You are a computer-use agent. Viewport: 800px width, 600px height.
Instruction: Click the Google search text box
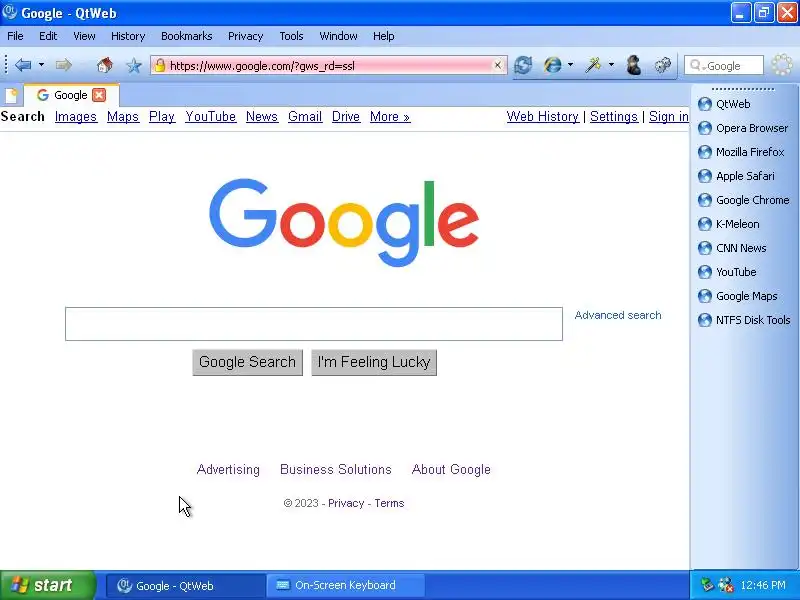(x=314, y=324)
